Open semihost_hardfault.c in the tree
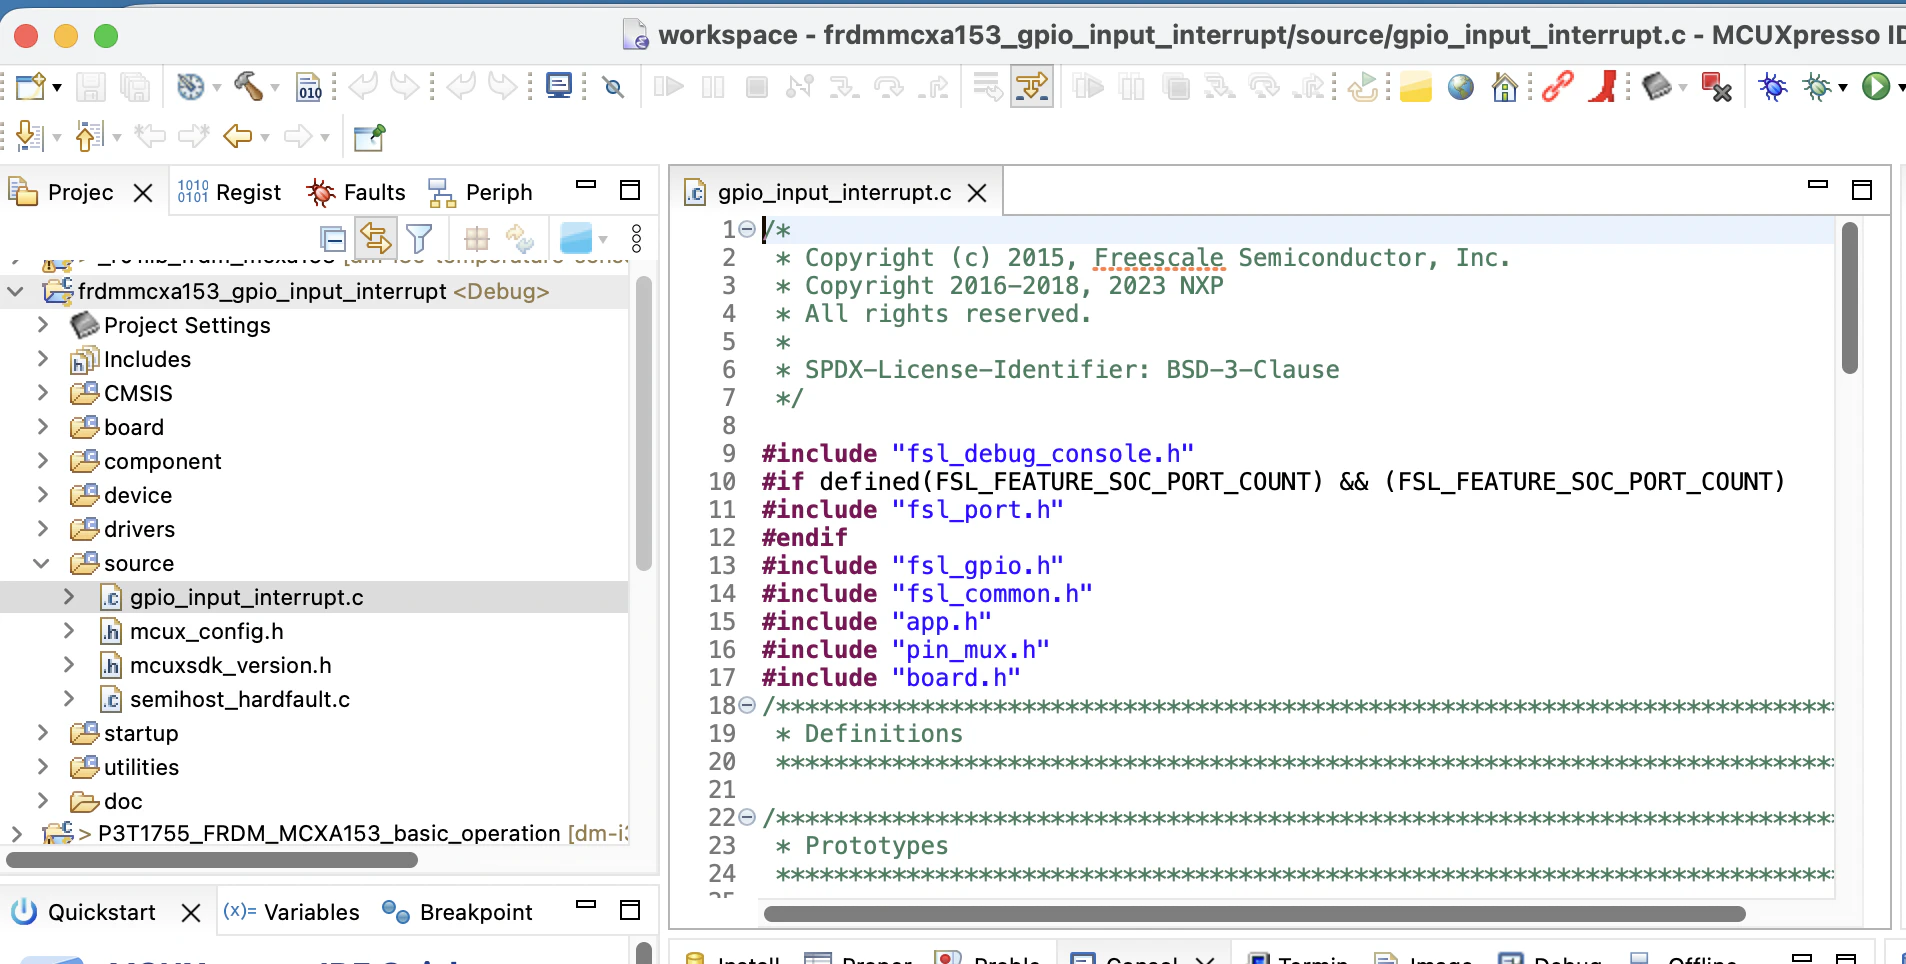Image resolution: width=1906 pixels, height=964 pixels. (x=239, y=699)
